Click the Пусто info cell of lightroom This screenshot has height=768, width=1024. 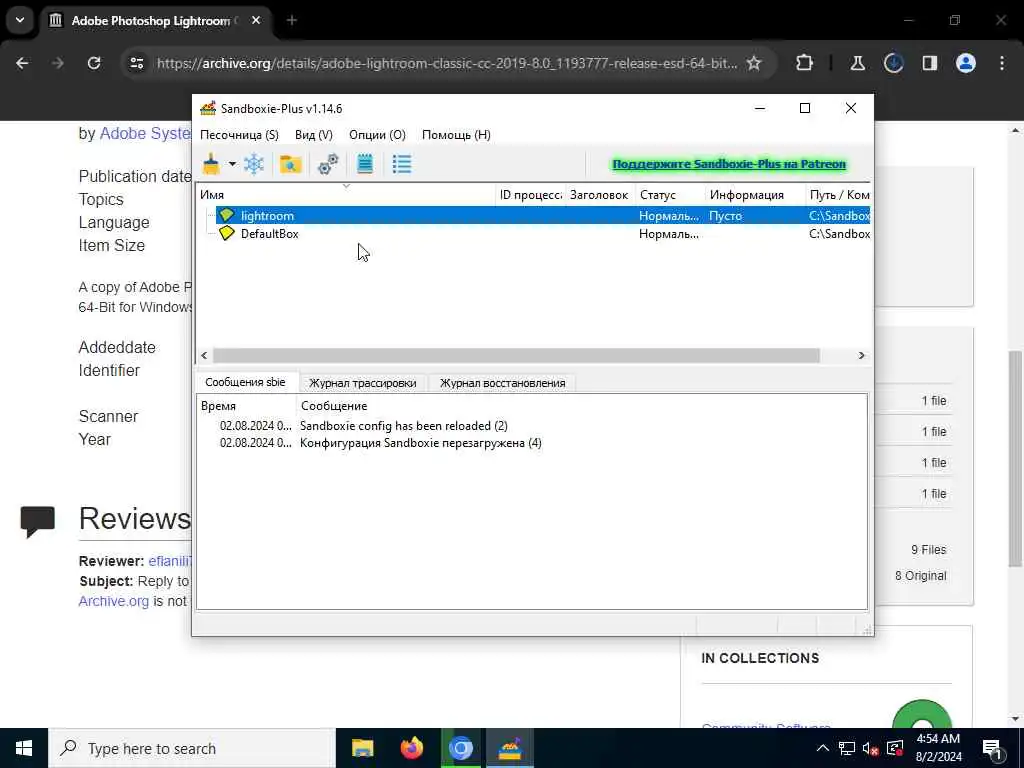pos(726,216)
